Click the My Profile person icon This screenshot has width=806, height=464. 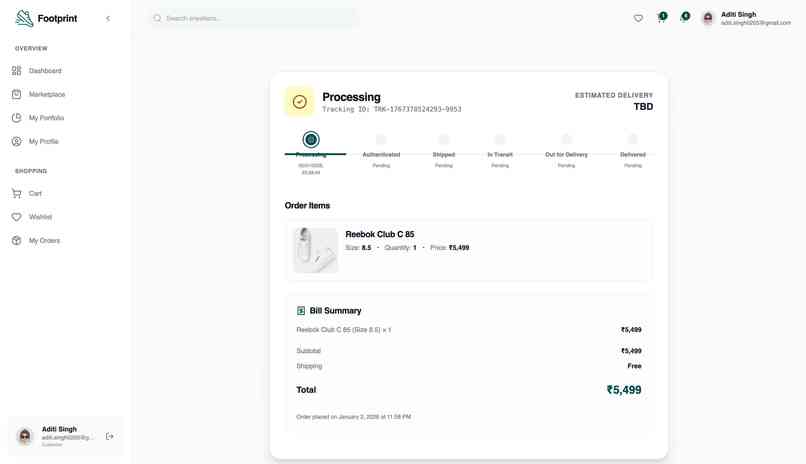[16, 141]
